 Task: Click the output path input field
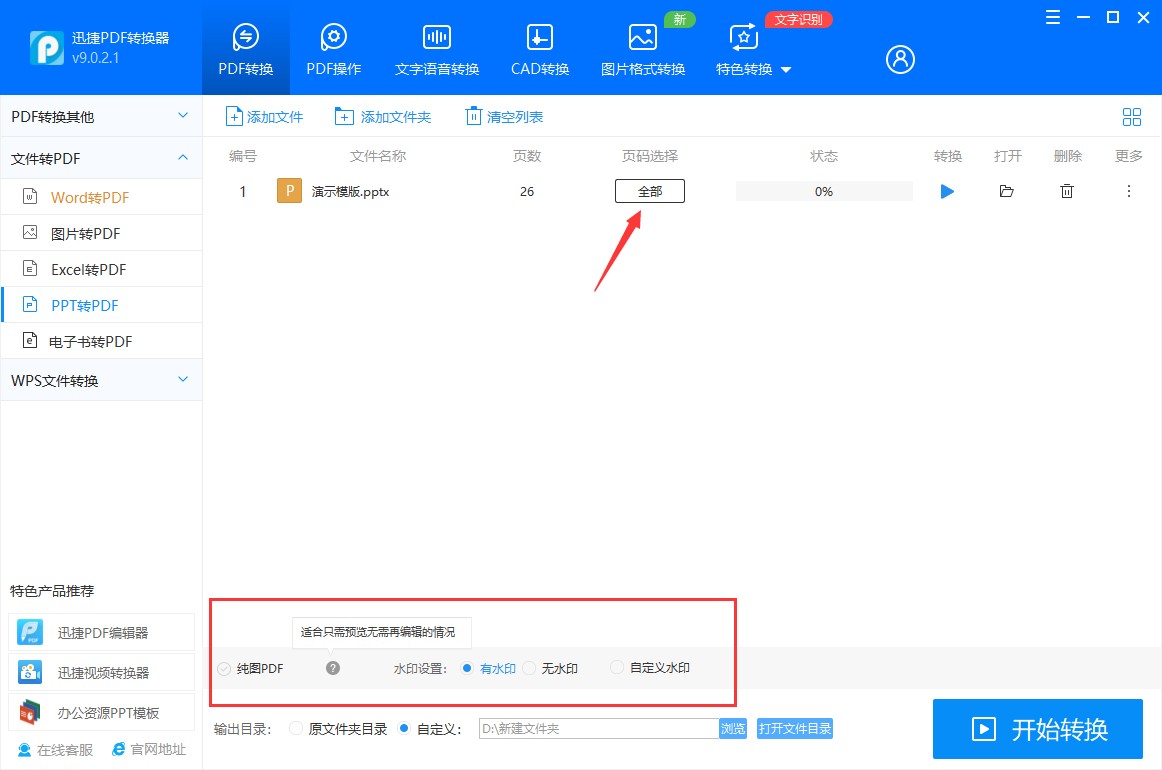(x=599, y=728)
